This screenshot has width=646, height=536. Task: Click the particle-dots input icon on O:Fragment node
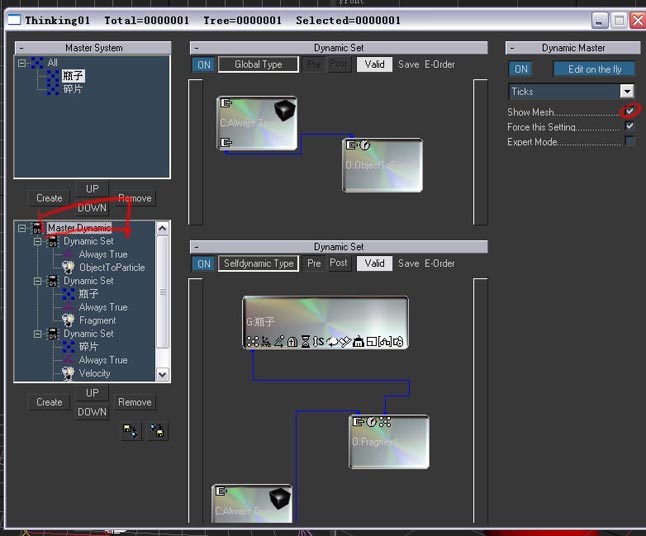(385, 422)
